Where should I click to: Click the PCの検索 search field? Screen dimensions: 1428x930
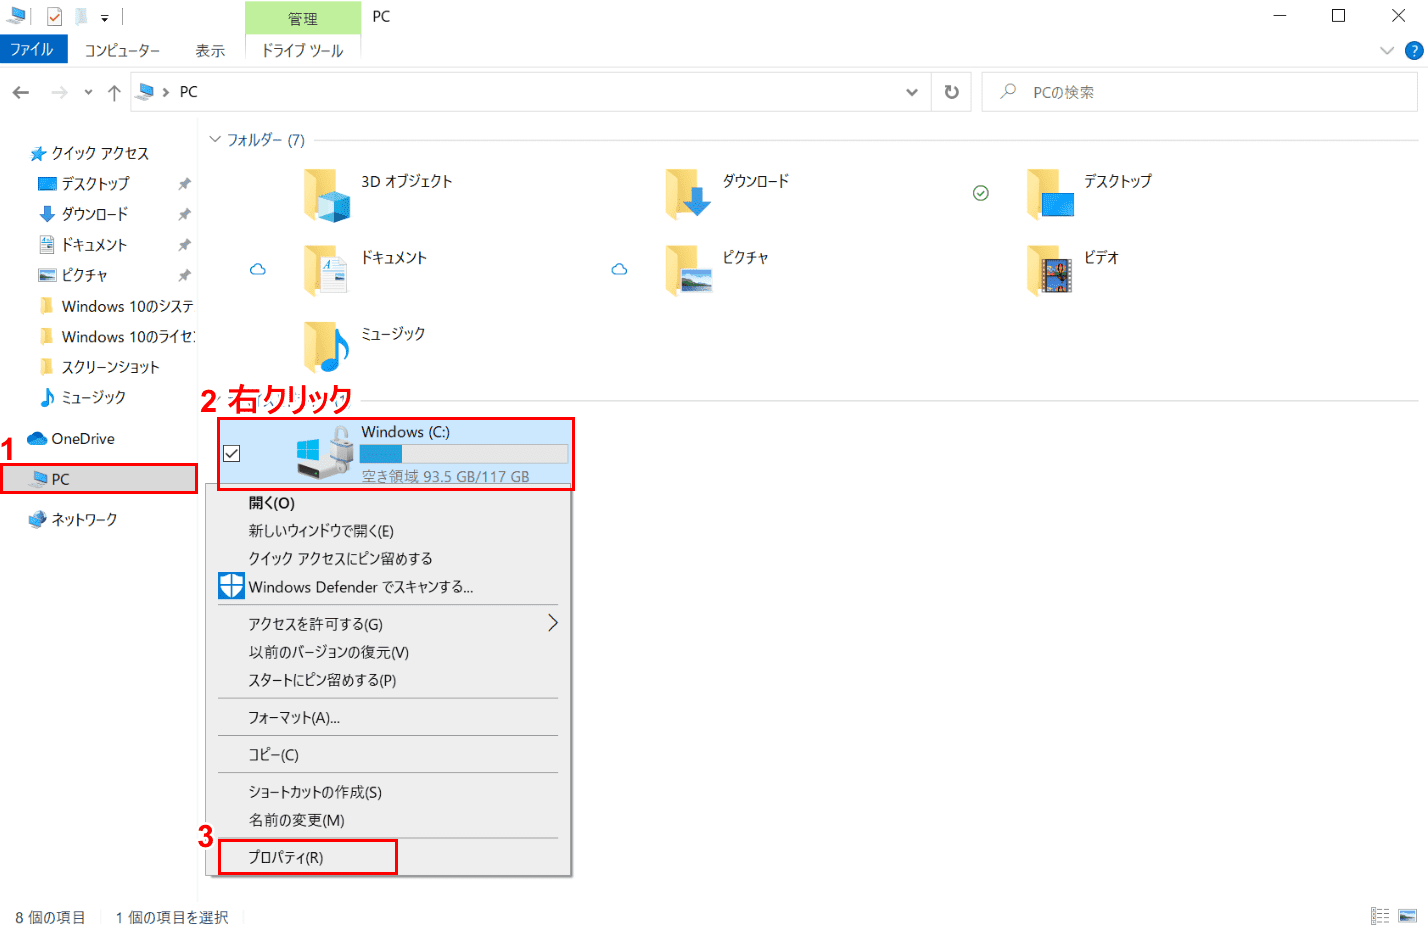pyautogui.click(x=1199, y=92)
